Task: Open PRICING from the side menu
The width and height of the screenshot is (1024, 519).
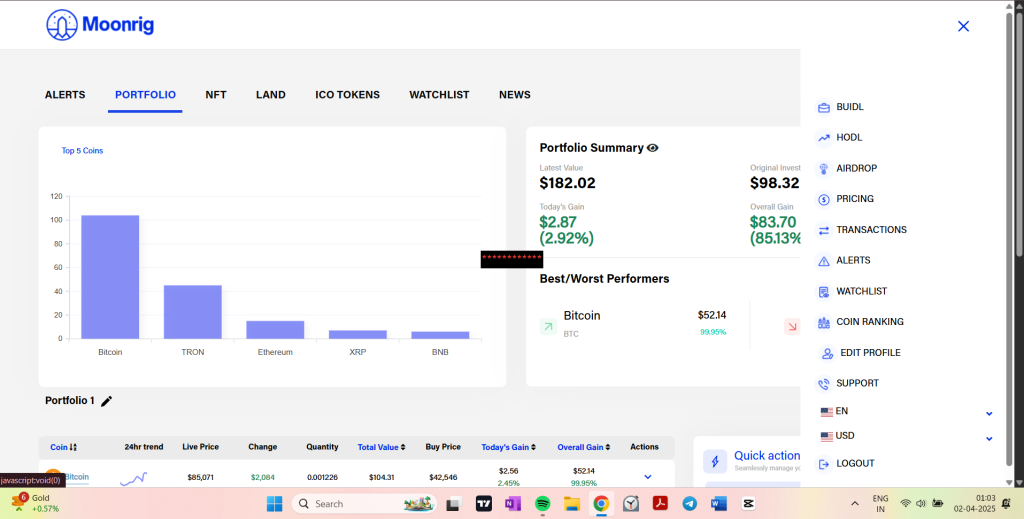Action: pos(855,199)
